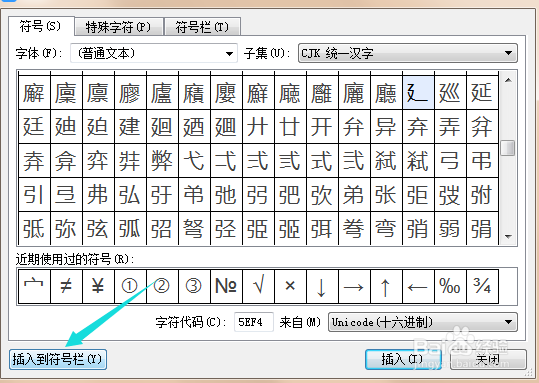This screenshot has width=539, height=383.
Task: Switch to the 特殊字符(P) tab
Action: (119, 27)
